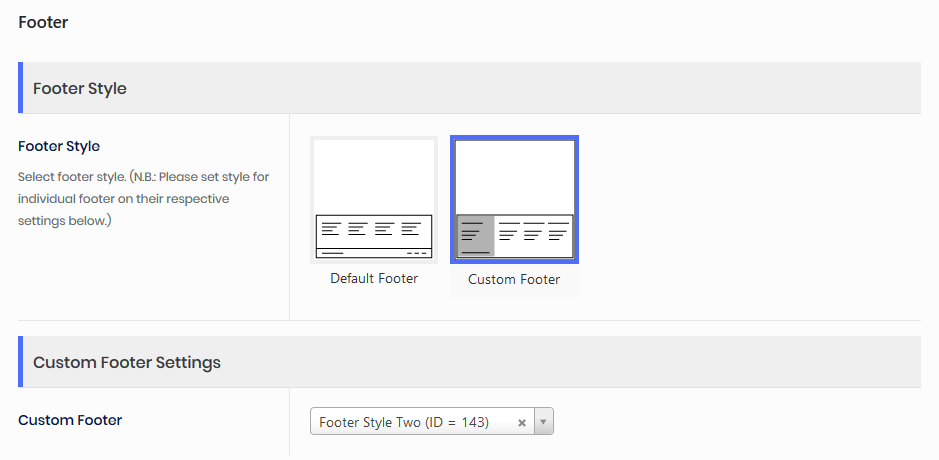Click the "Custom Footer Settings" section header

(127, 362)
